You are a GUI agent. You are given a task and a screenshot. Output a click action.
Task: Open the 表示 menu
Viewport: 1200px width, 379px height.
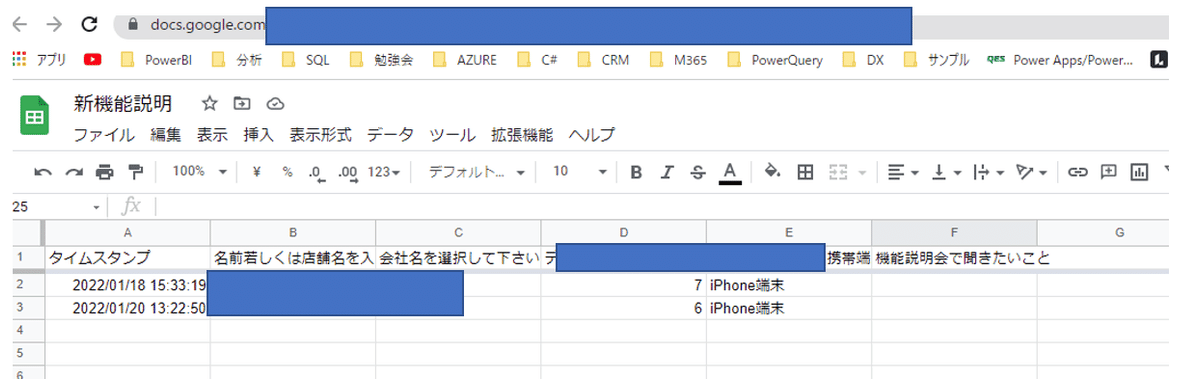coord(212,135)
